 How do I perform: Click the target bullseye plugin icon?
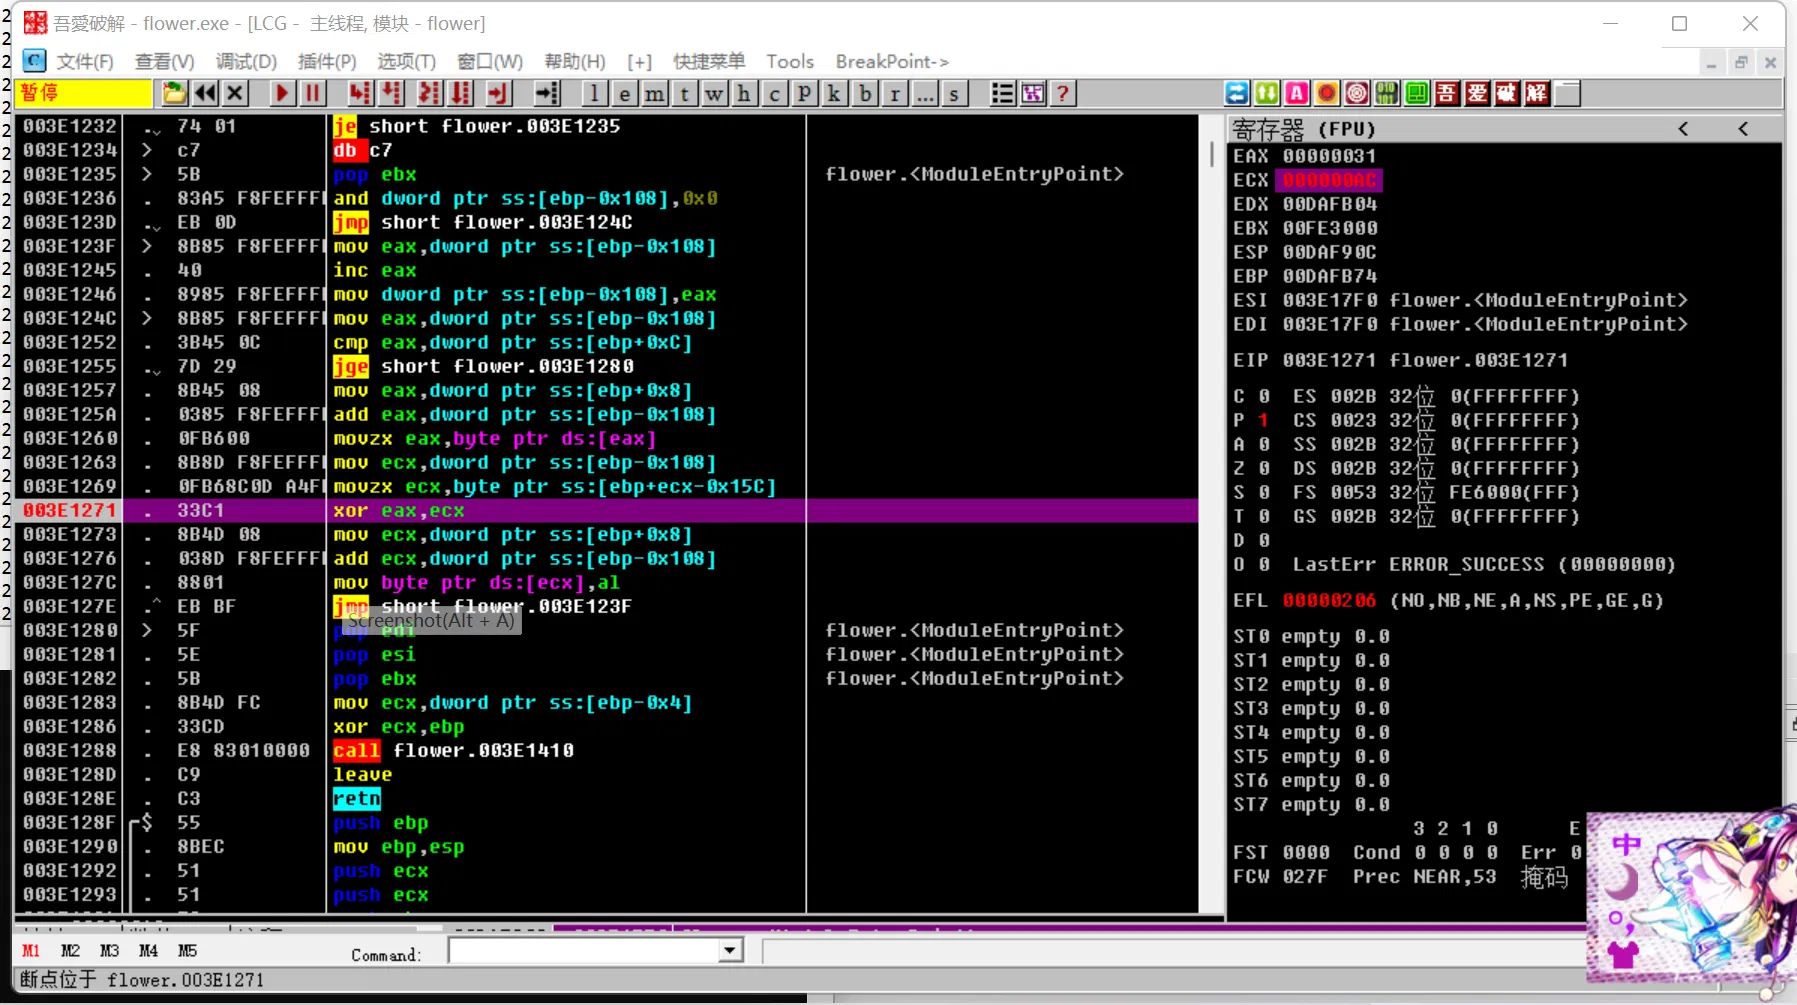[x=1357, y=93]
